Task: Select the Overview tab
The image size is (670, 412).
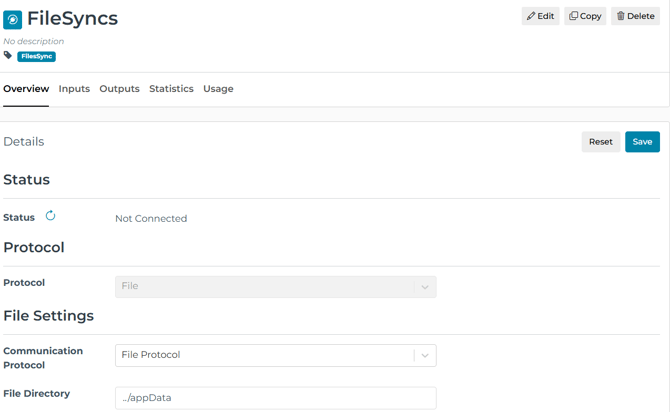Action: [x=26, y=89]
